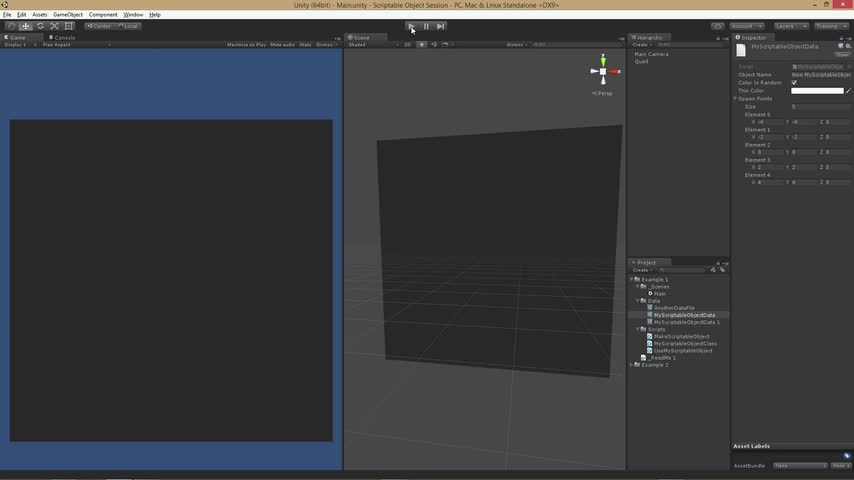Open the Layers dropdown

[790, 26]
